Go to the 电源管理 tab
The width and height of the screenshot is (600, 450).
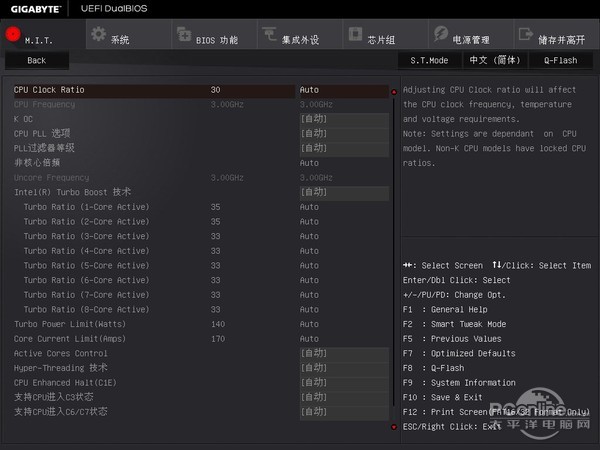[x=471, y=34]
